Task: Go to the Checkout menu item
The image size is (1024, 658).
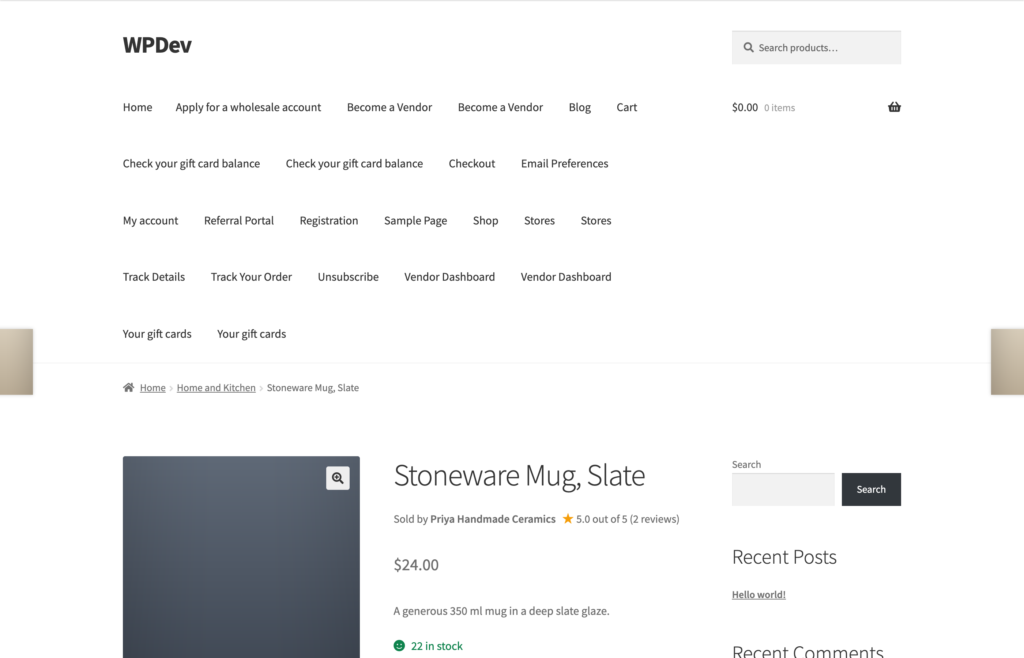Action: pos(472,164)
